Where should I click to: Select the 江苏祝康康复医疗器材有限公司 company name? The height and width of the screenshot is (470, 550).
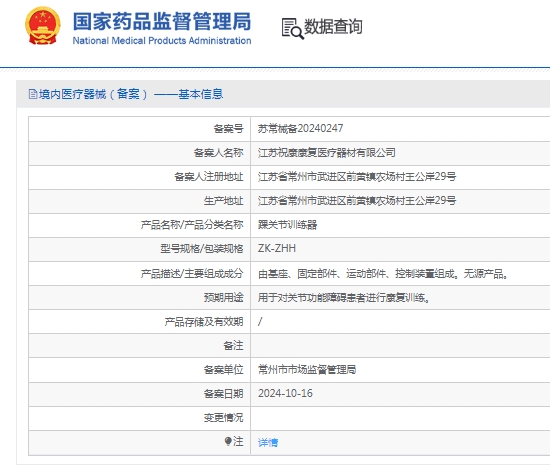click(327, 153)
